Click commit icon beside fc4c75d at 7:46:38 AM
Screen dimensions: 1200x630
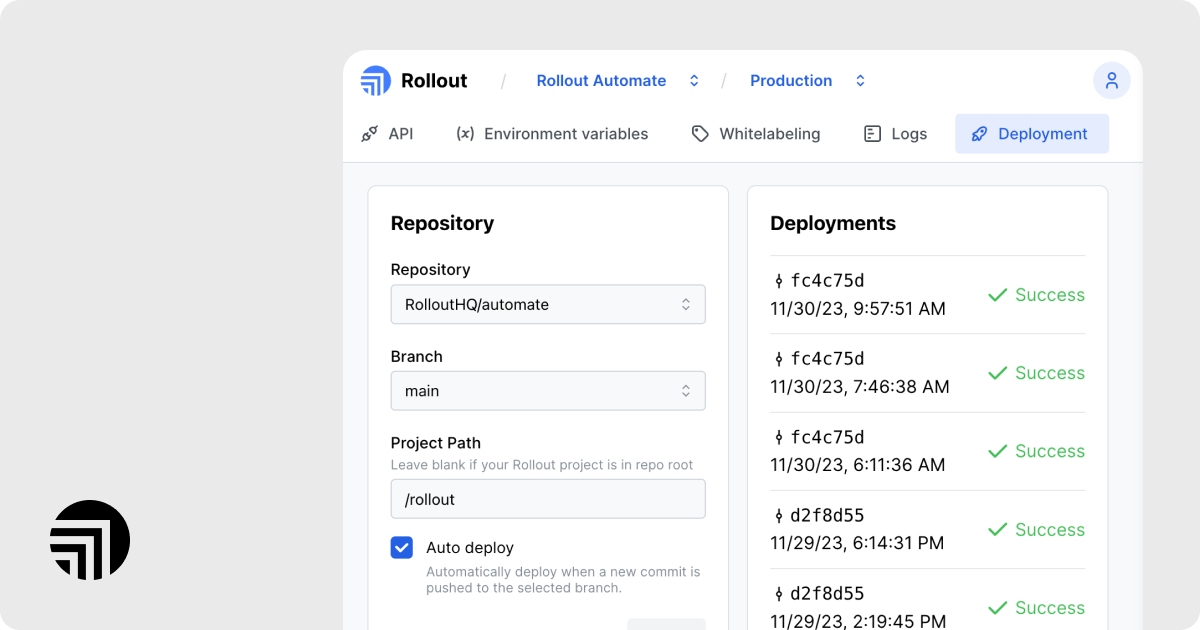[779, 359]
